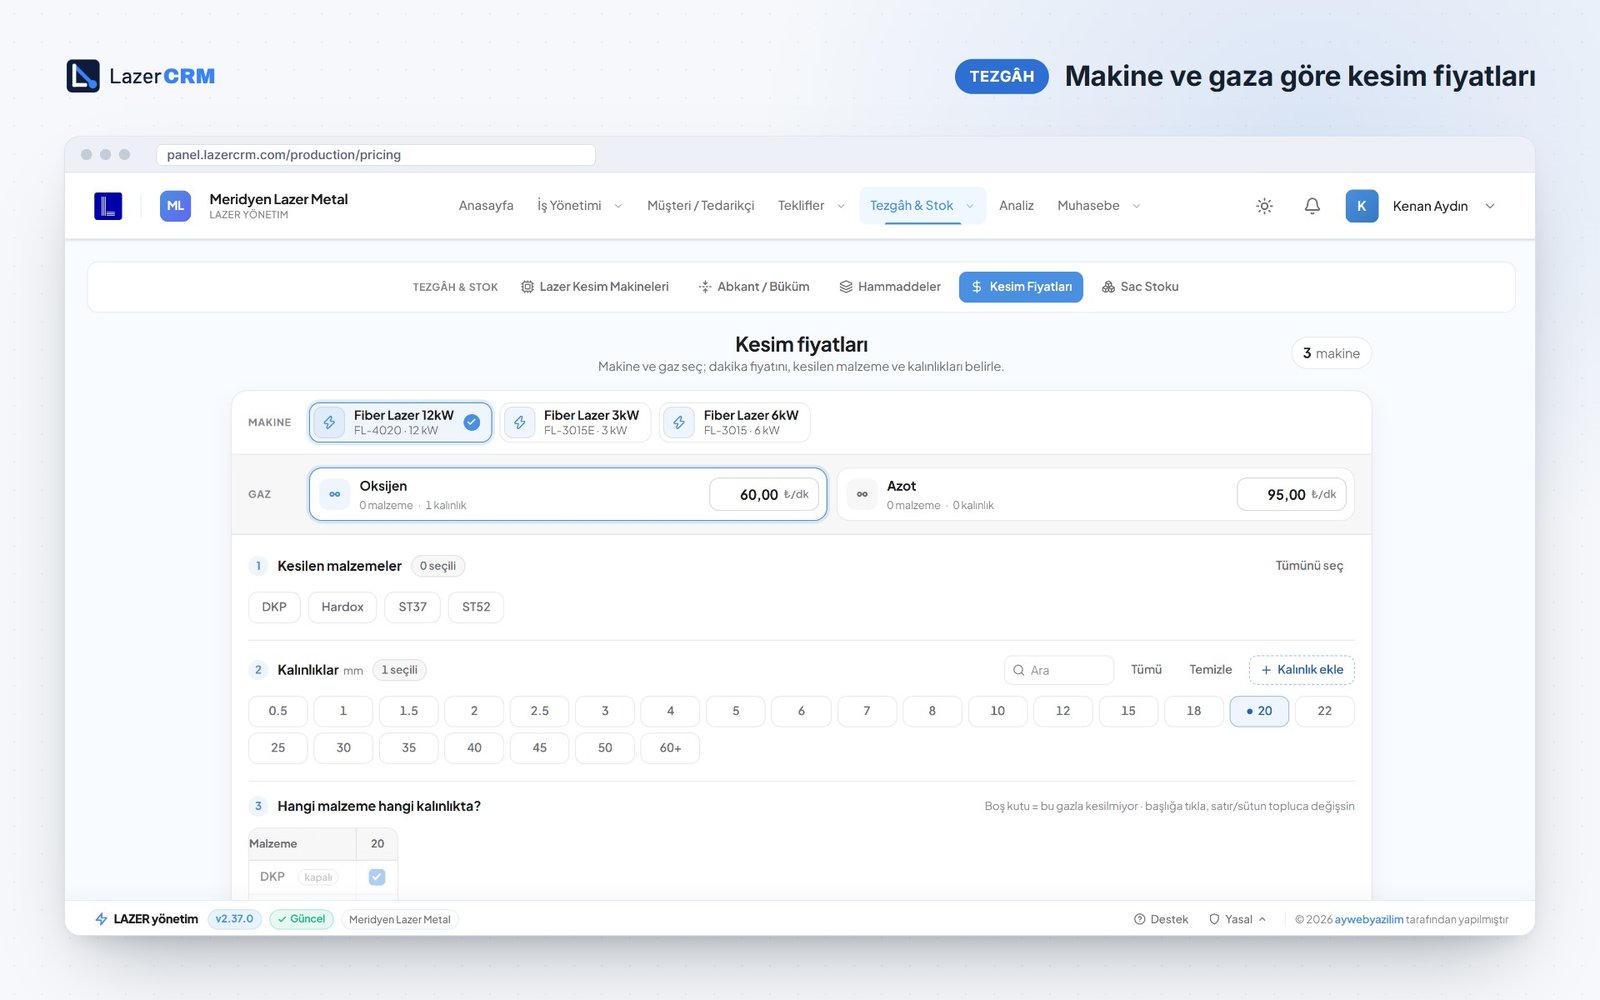Expand the Tezgâh & Stok menu
Viewport: 1600px width, 1000px height.
click(x=922, y=206)
